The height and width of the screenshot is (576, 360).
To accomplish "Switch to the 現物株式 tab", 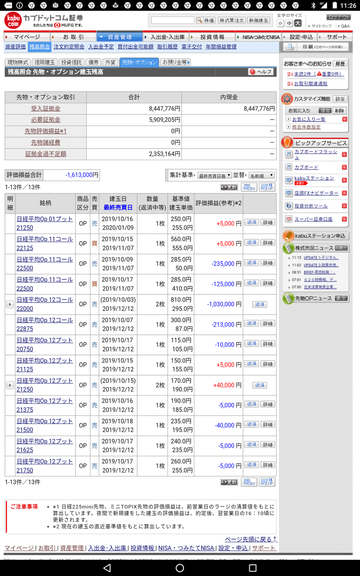I will pos(18,62).
